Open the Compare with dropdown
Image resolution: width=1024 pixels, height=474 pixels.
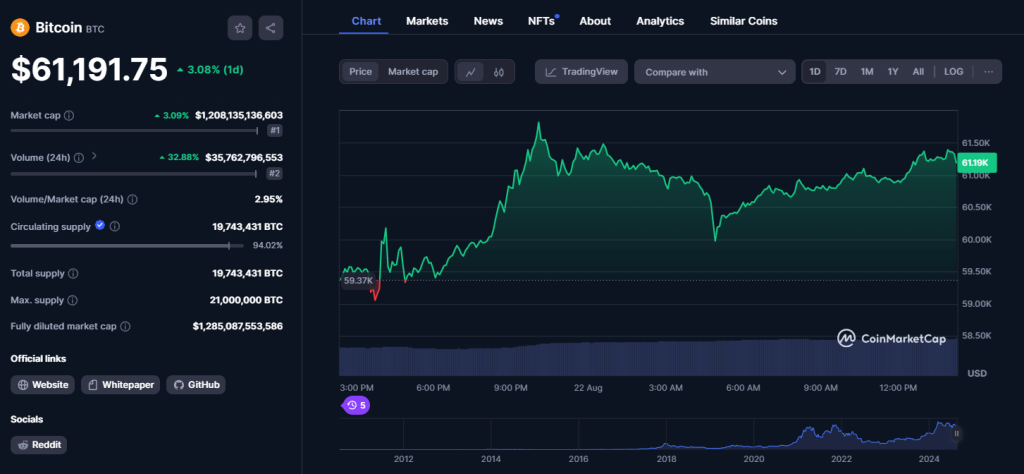pyautogui.click(x=714, y=72)
